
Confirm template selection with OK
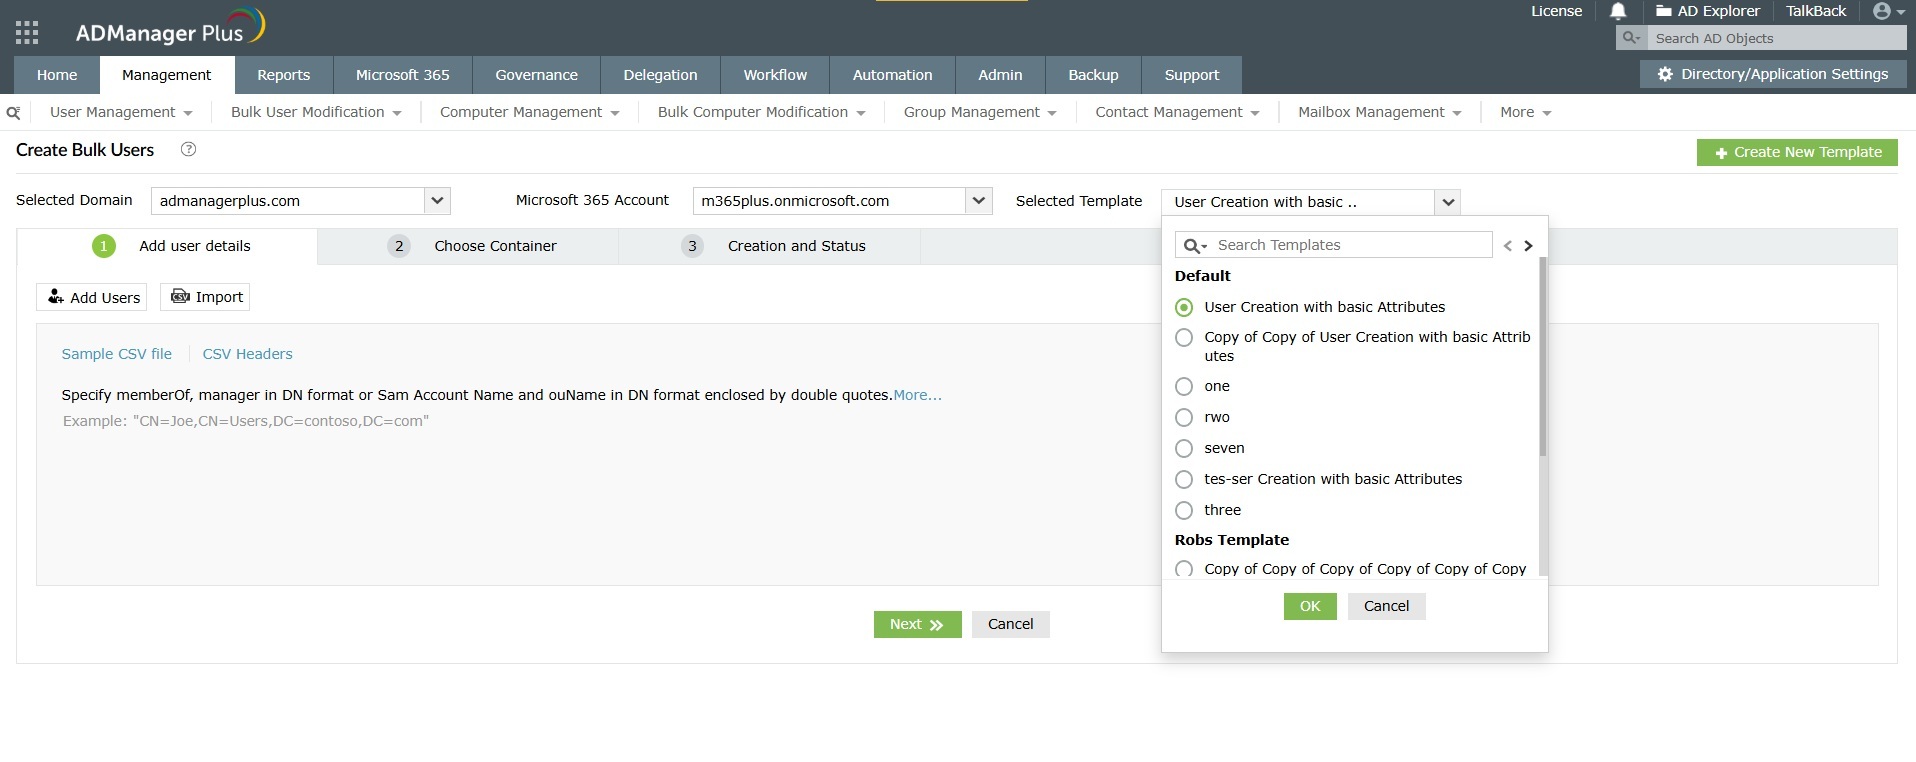click(x=1310, y=606)
